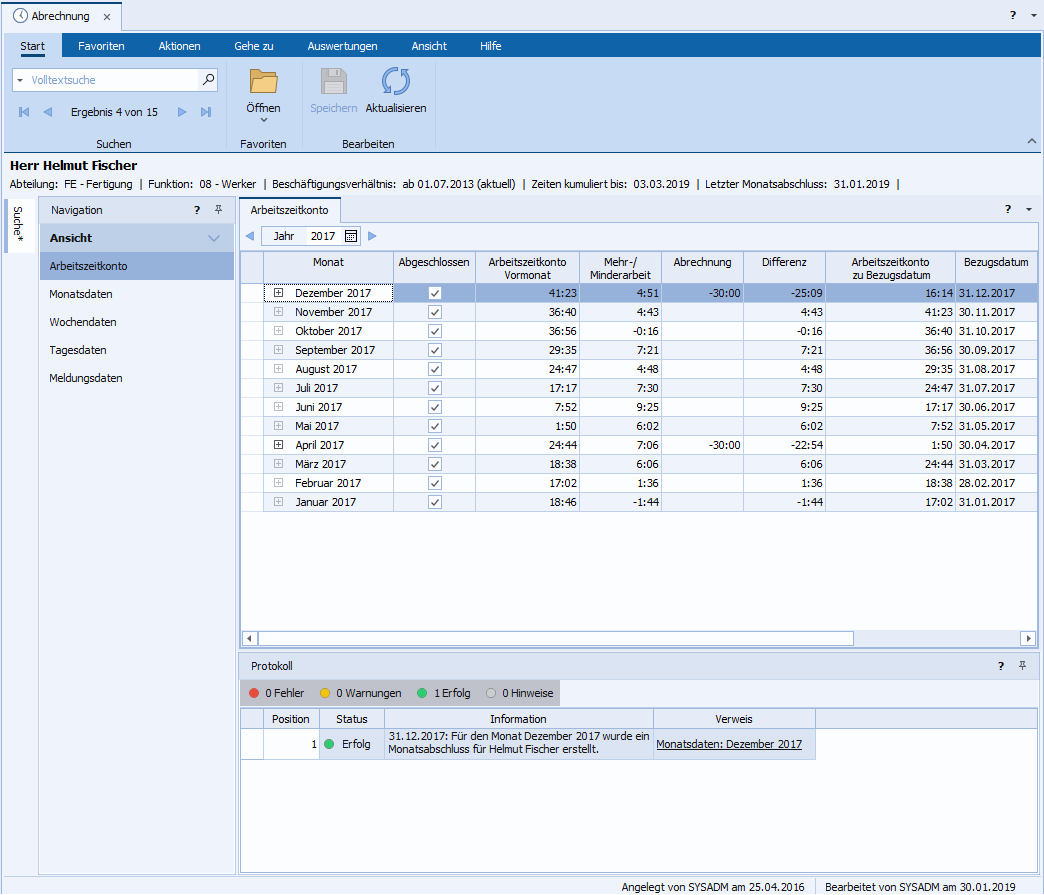The image size is (1044, 895).
Task: Click the horizontal scrollbar of the table
Action: click(555, 638)
